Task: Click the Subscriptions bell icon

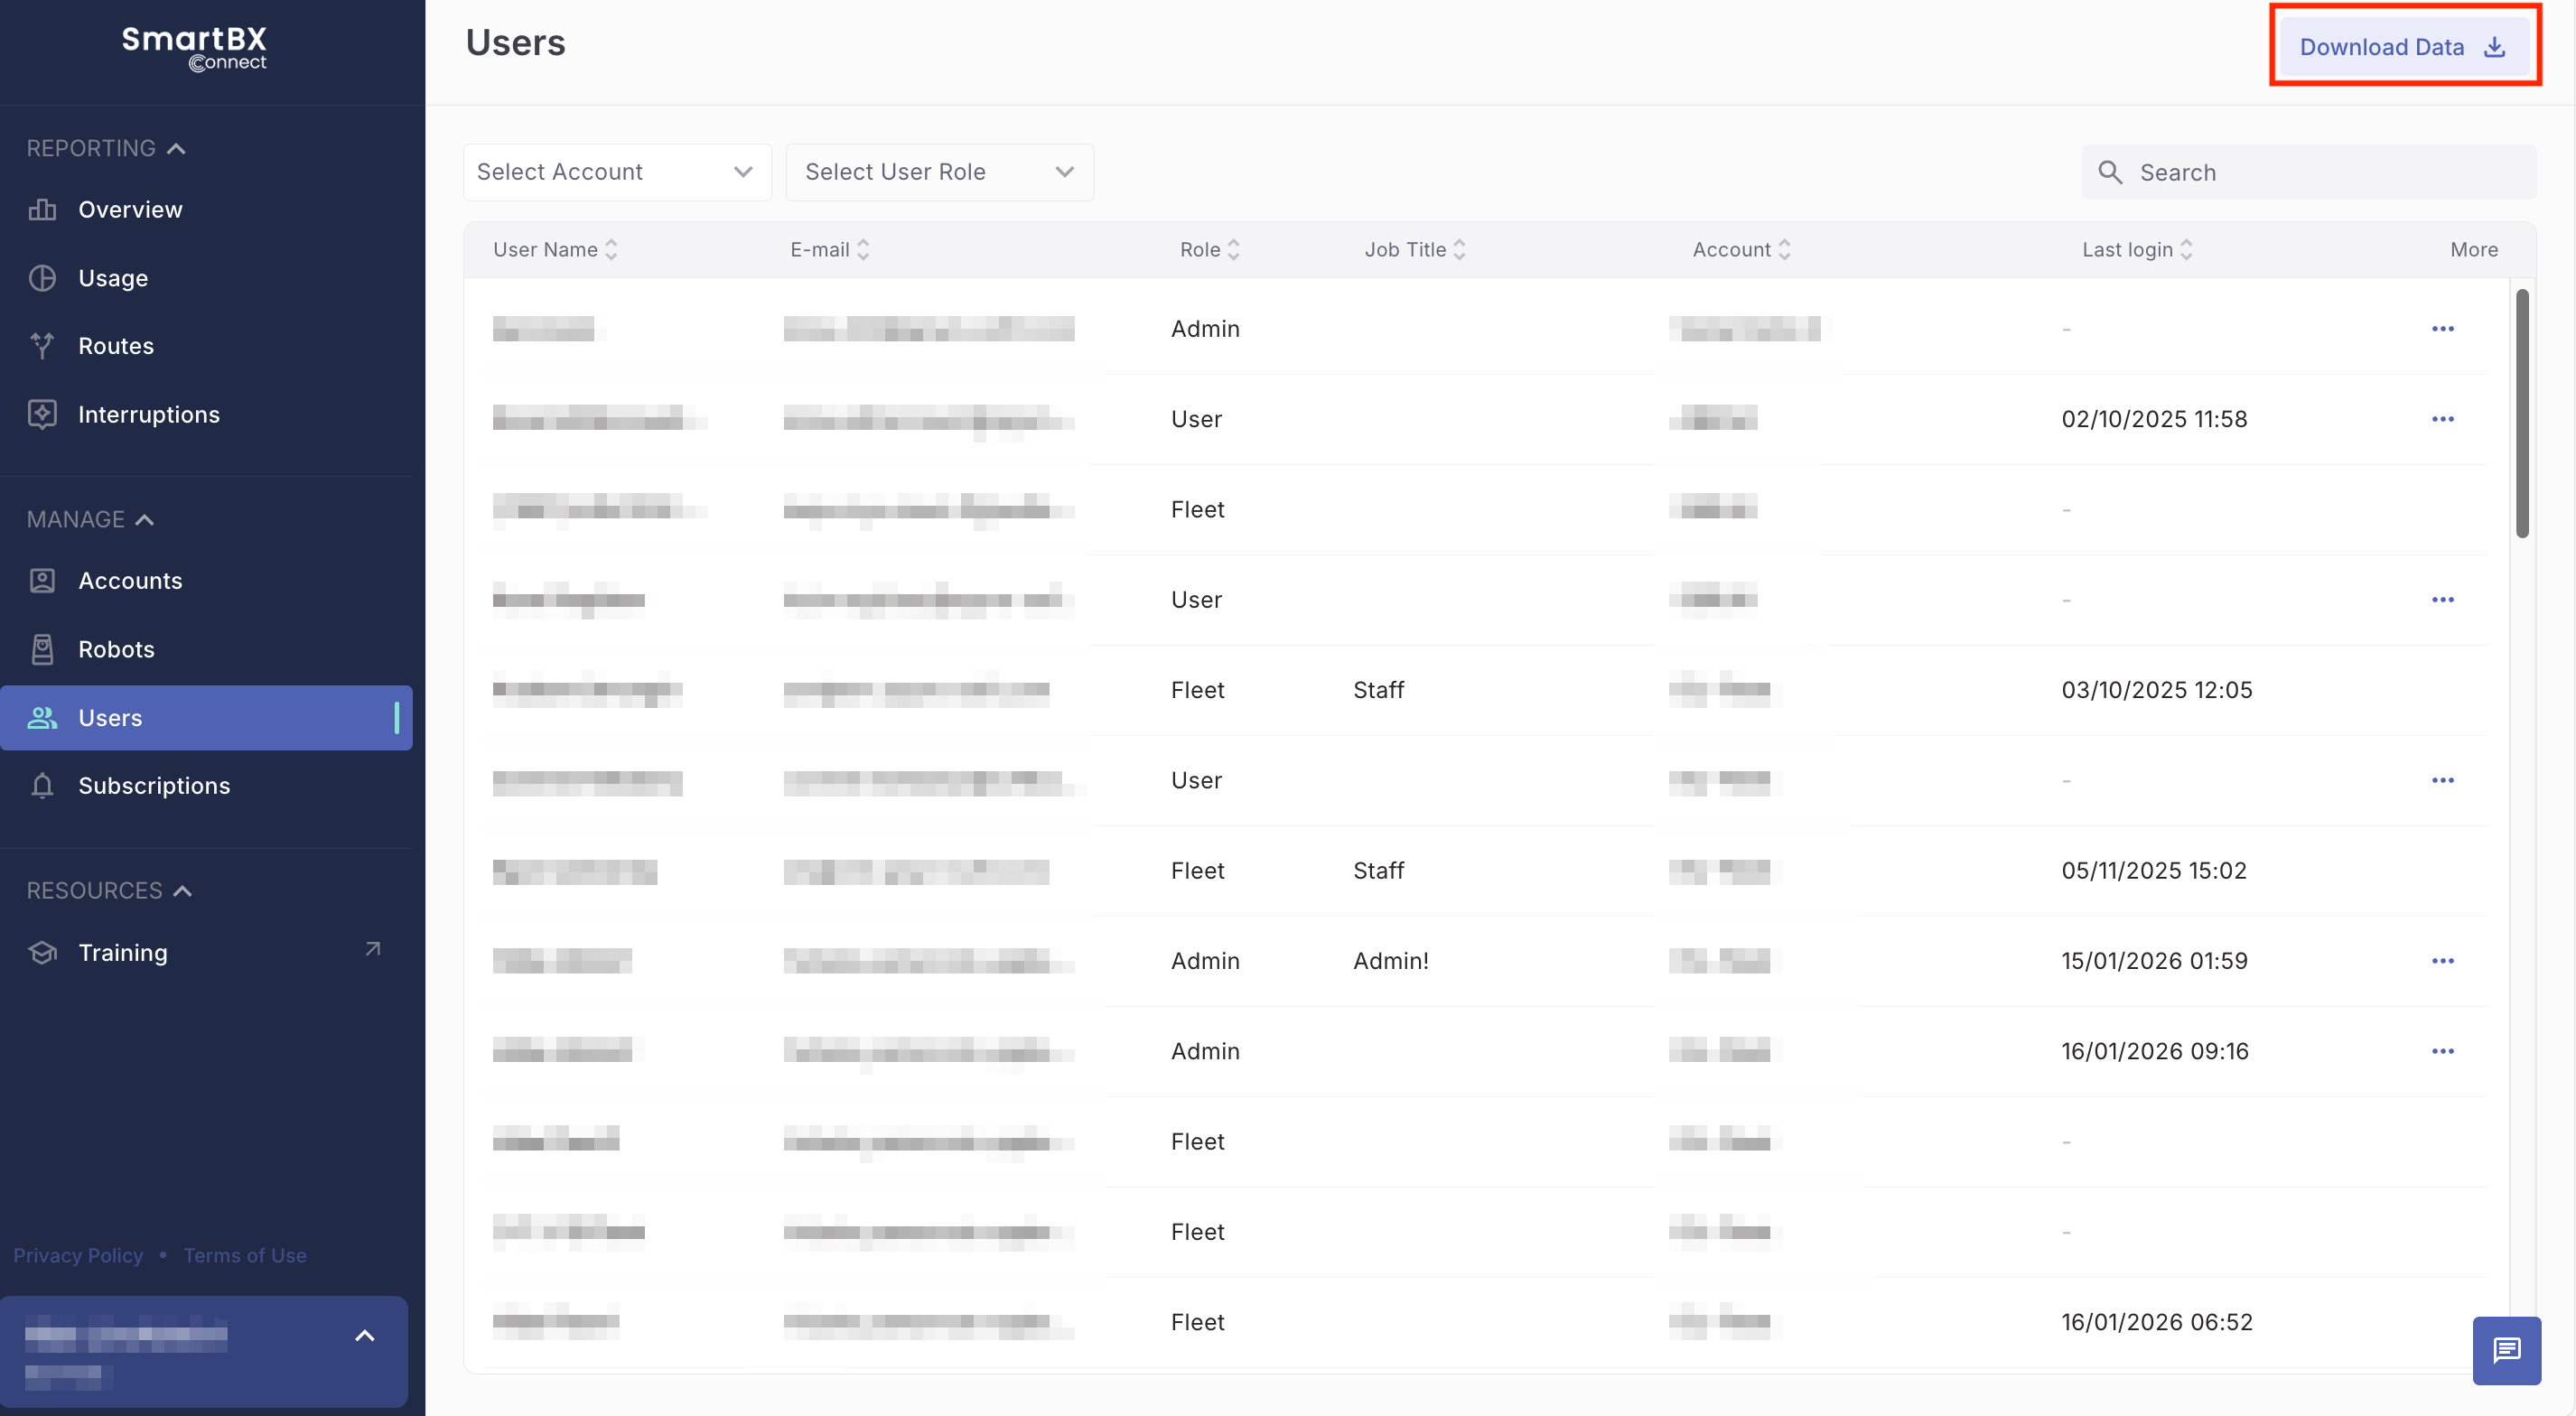Action: click(42, 786)
